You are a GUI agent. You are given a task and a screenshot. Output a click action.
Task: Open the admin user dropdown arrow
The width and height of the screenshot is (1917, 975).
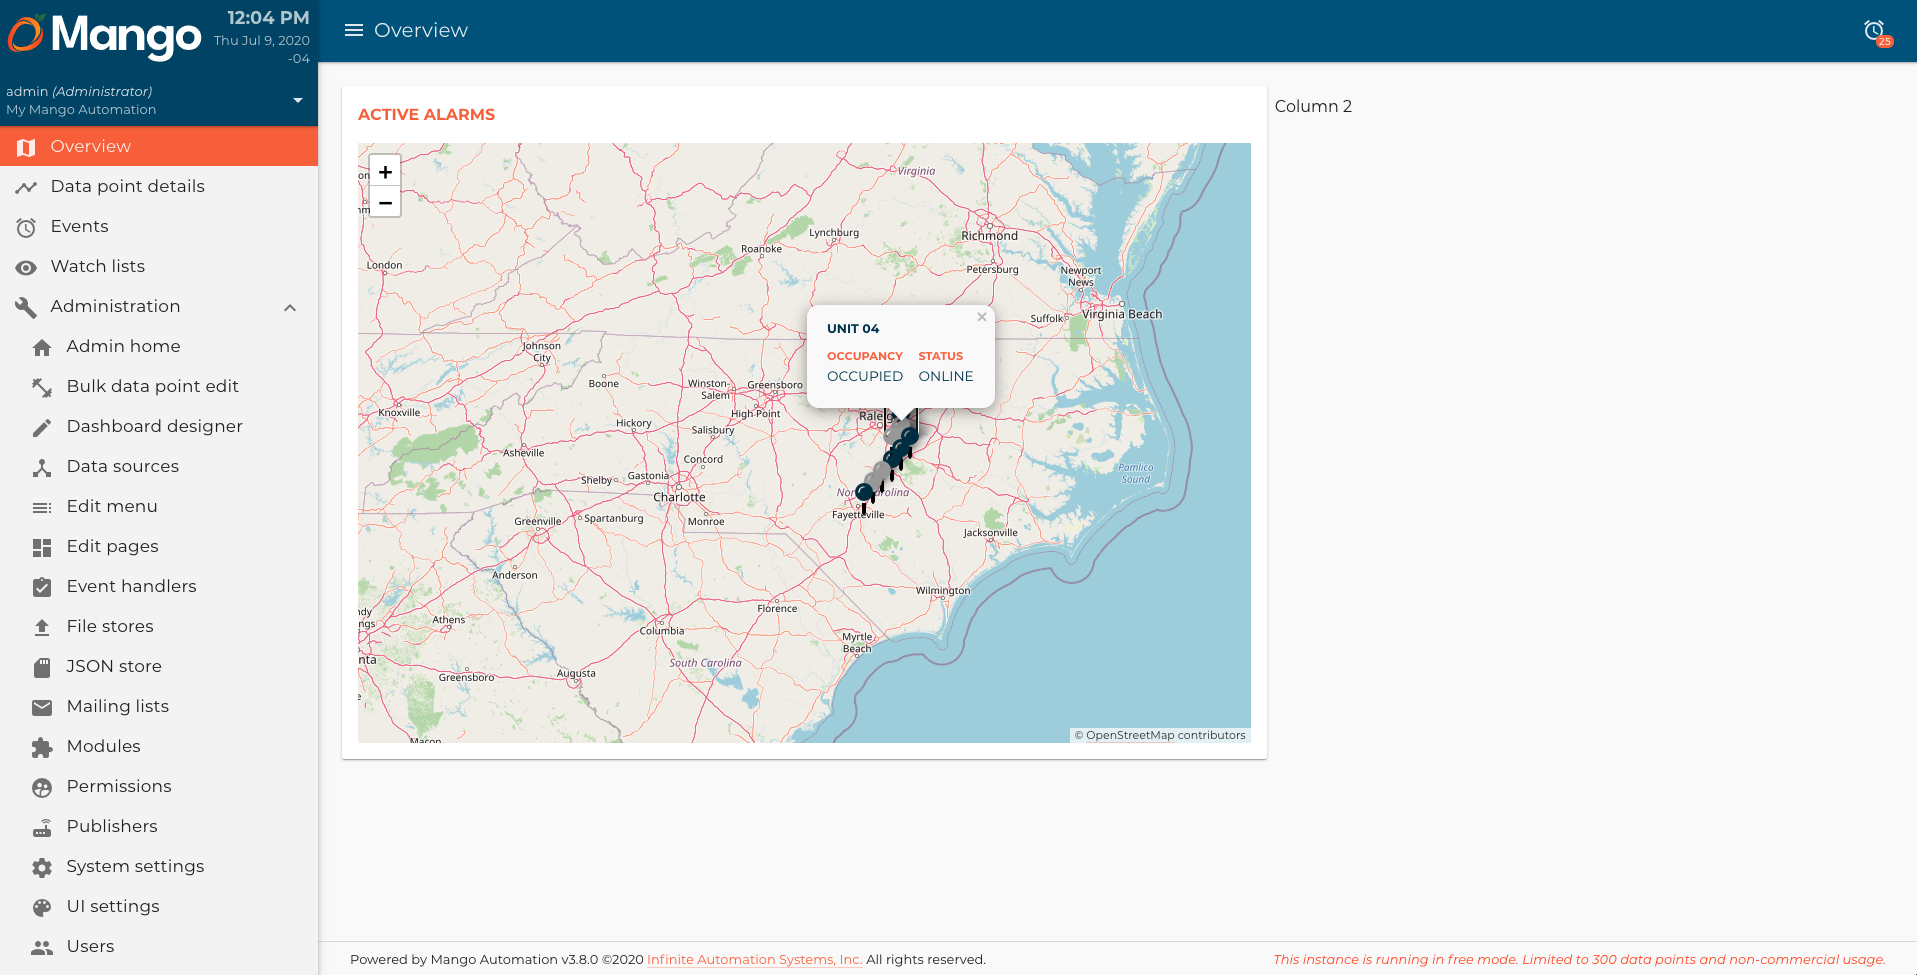[298, 100]
